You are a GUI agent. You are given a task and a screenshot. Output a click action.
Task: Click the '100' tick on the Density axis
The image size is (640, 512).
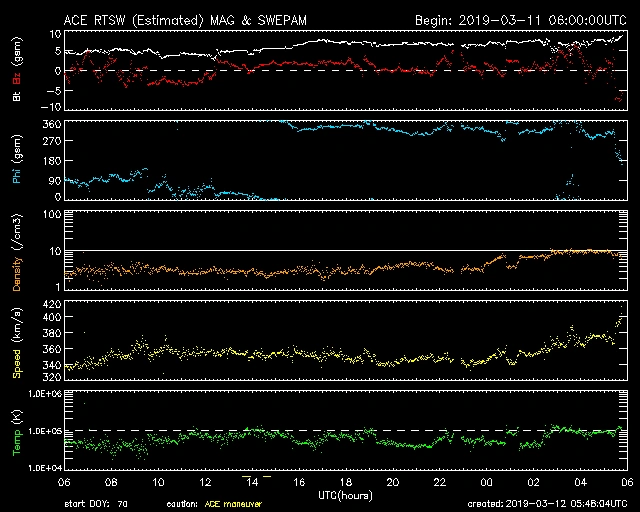click(52, 214)
